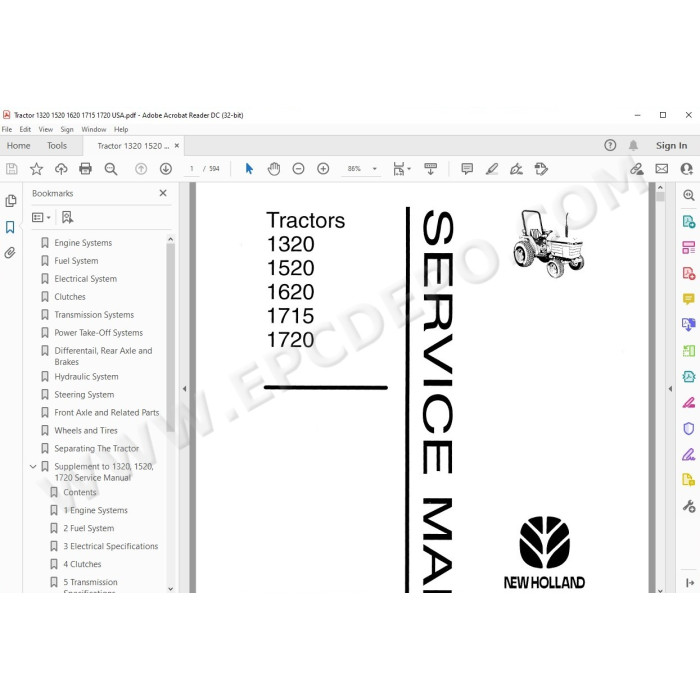Close the Bookmarks panel
700x700 pixels.
click(x=163, y=193)
